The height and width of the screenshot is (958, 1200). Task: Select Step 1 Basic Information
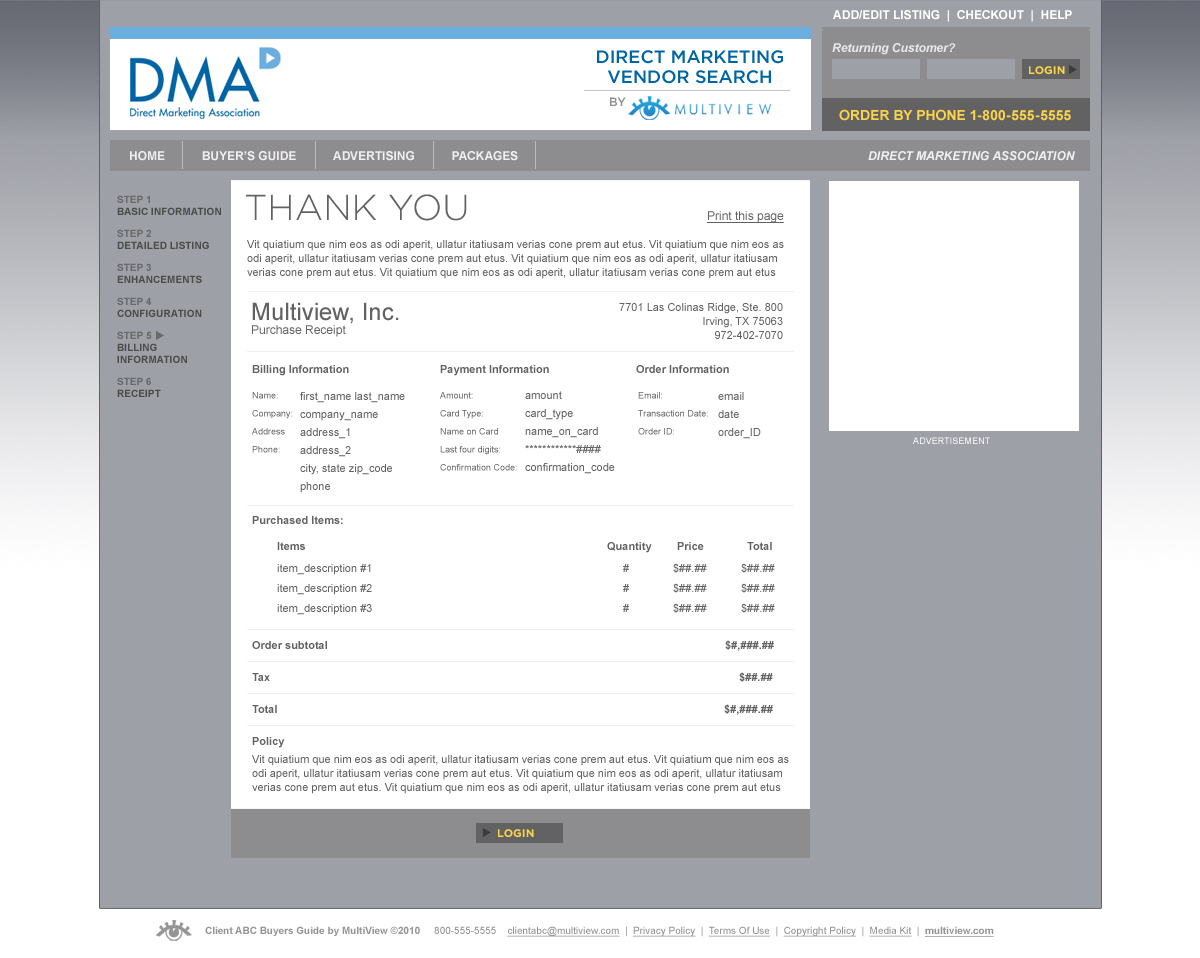(168, 206)
